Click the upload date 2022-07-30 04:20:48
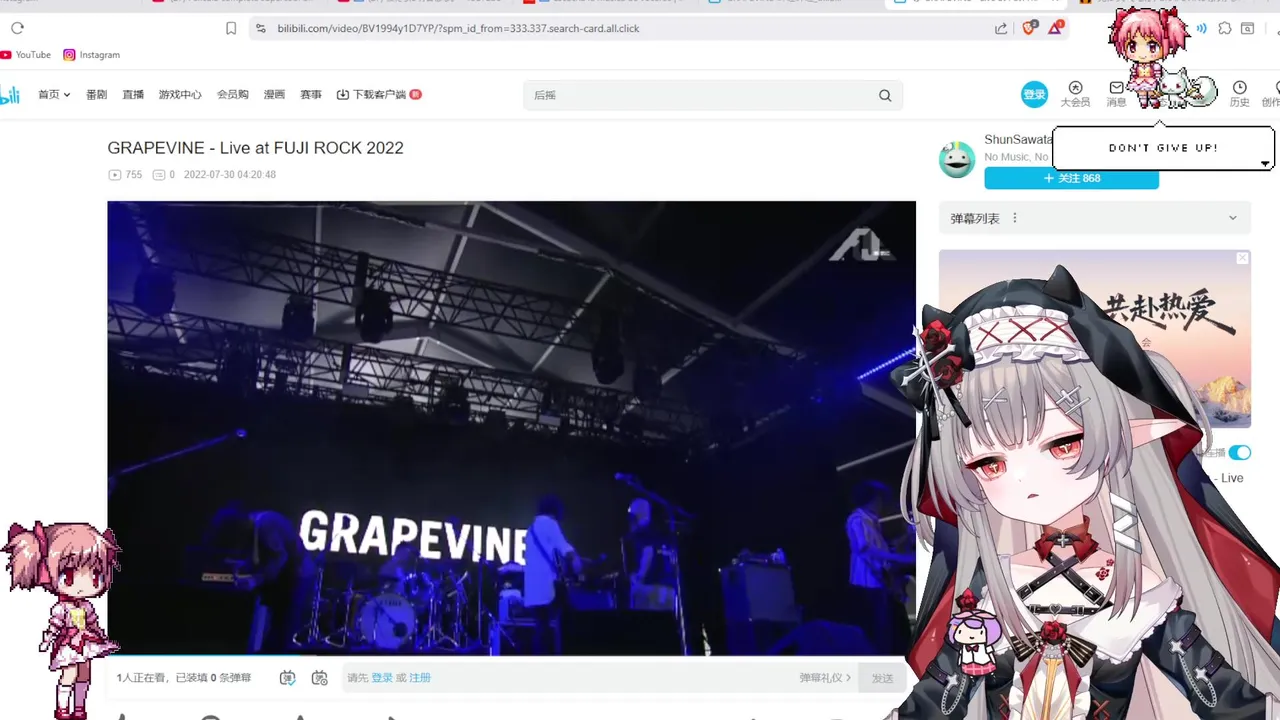Viewport: 1280px width, 720px height. [x=230, y=175]
